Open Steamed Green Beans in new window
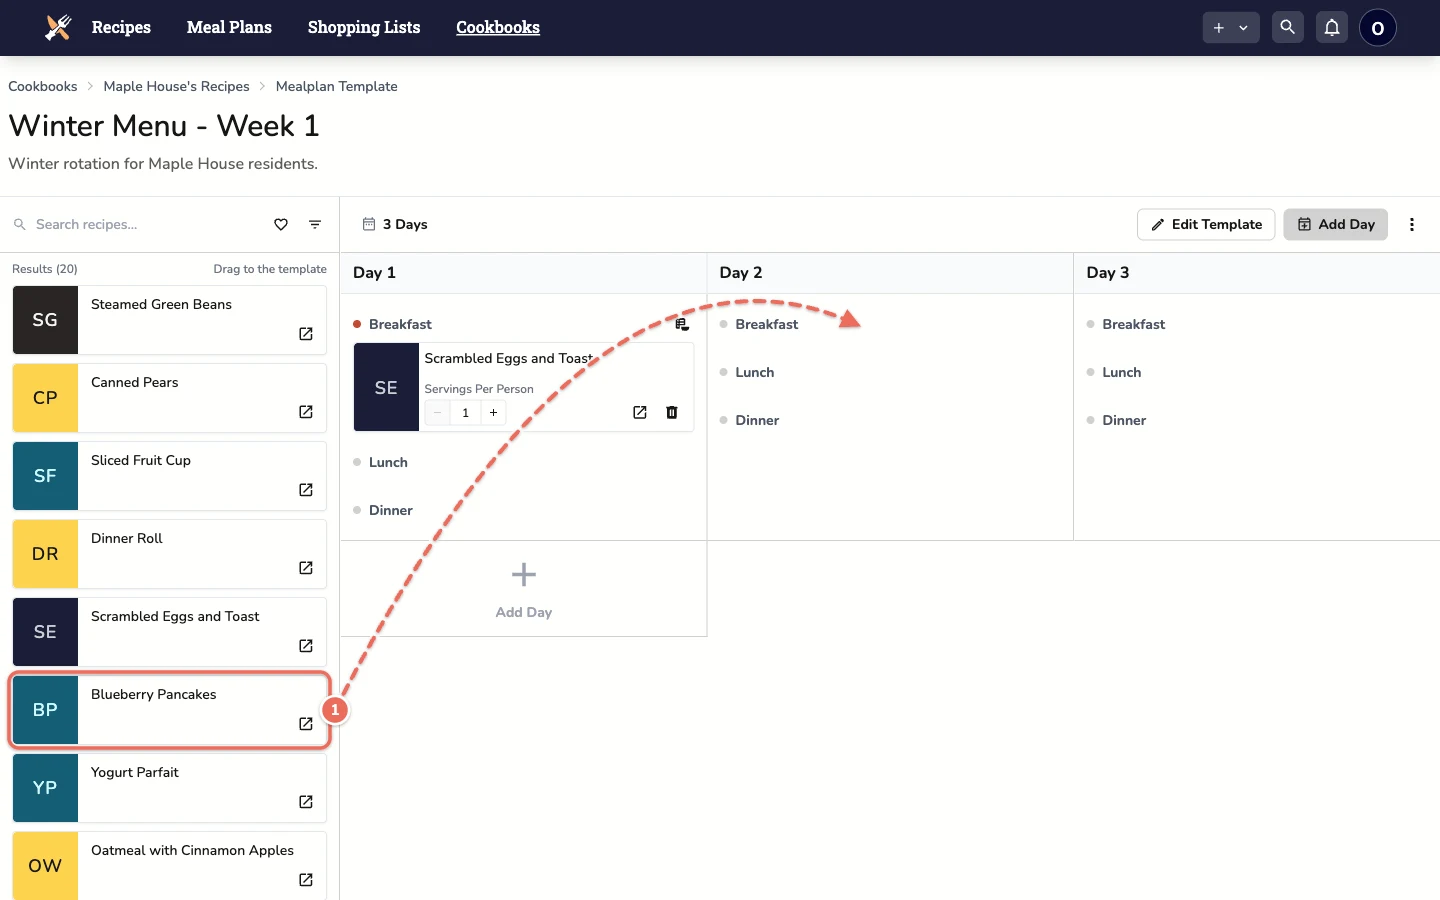The image size is (1440, 900). coord(306,334)
